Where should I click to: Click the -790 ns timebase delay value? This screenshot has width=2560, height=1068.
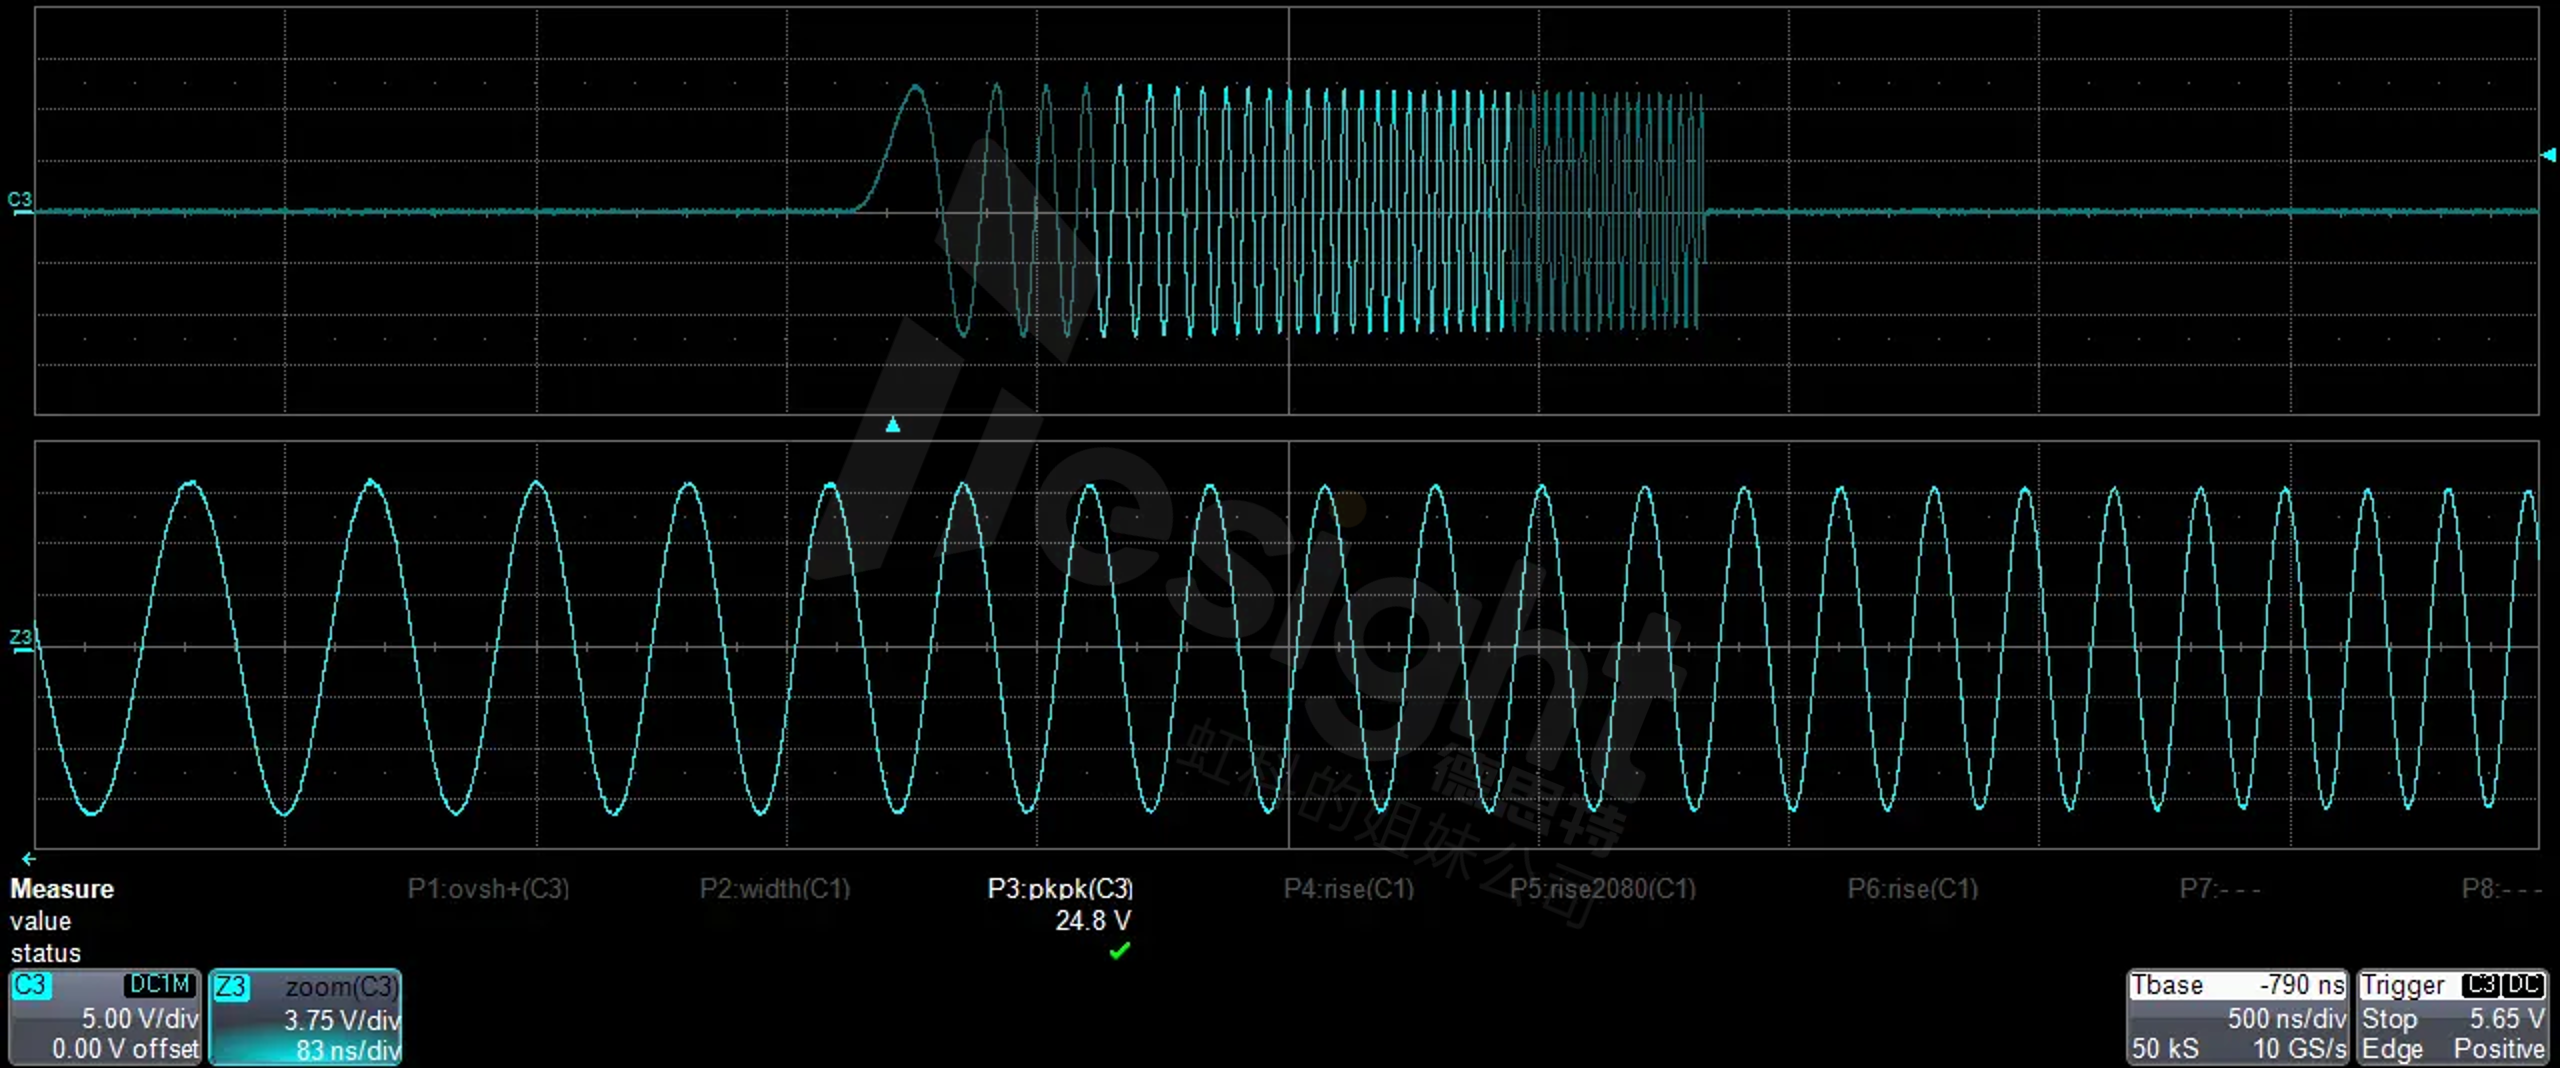coord(2302,985)
